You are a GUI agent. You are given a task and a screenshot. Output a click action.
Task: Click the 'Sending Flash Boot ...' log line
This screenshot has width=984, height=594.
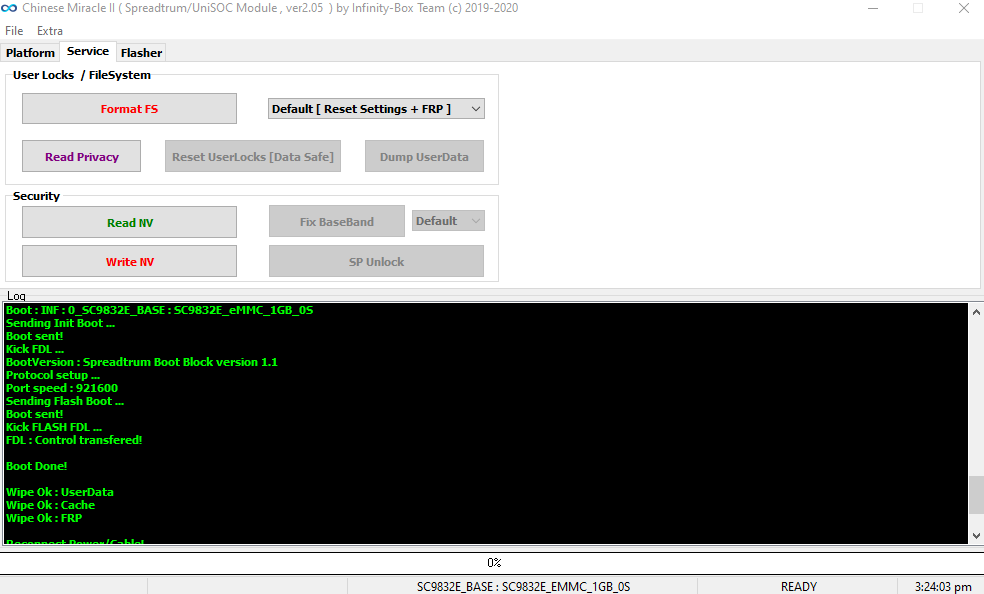pyautogui.click(x=65, y=401)
